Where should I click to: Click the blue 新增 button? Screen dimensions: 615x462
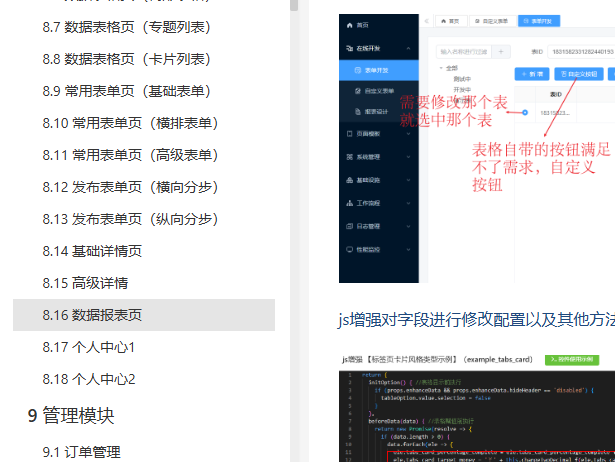[530, 74]
